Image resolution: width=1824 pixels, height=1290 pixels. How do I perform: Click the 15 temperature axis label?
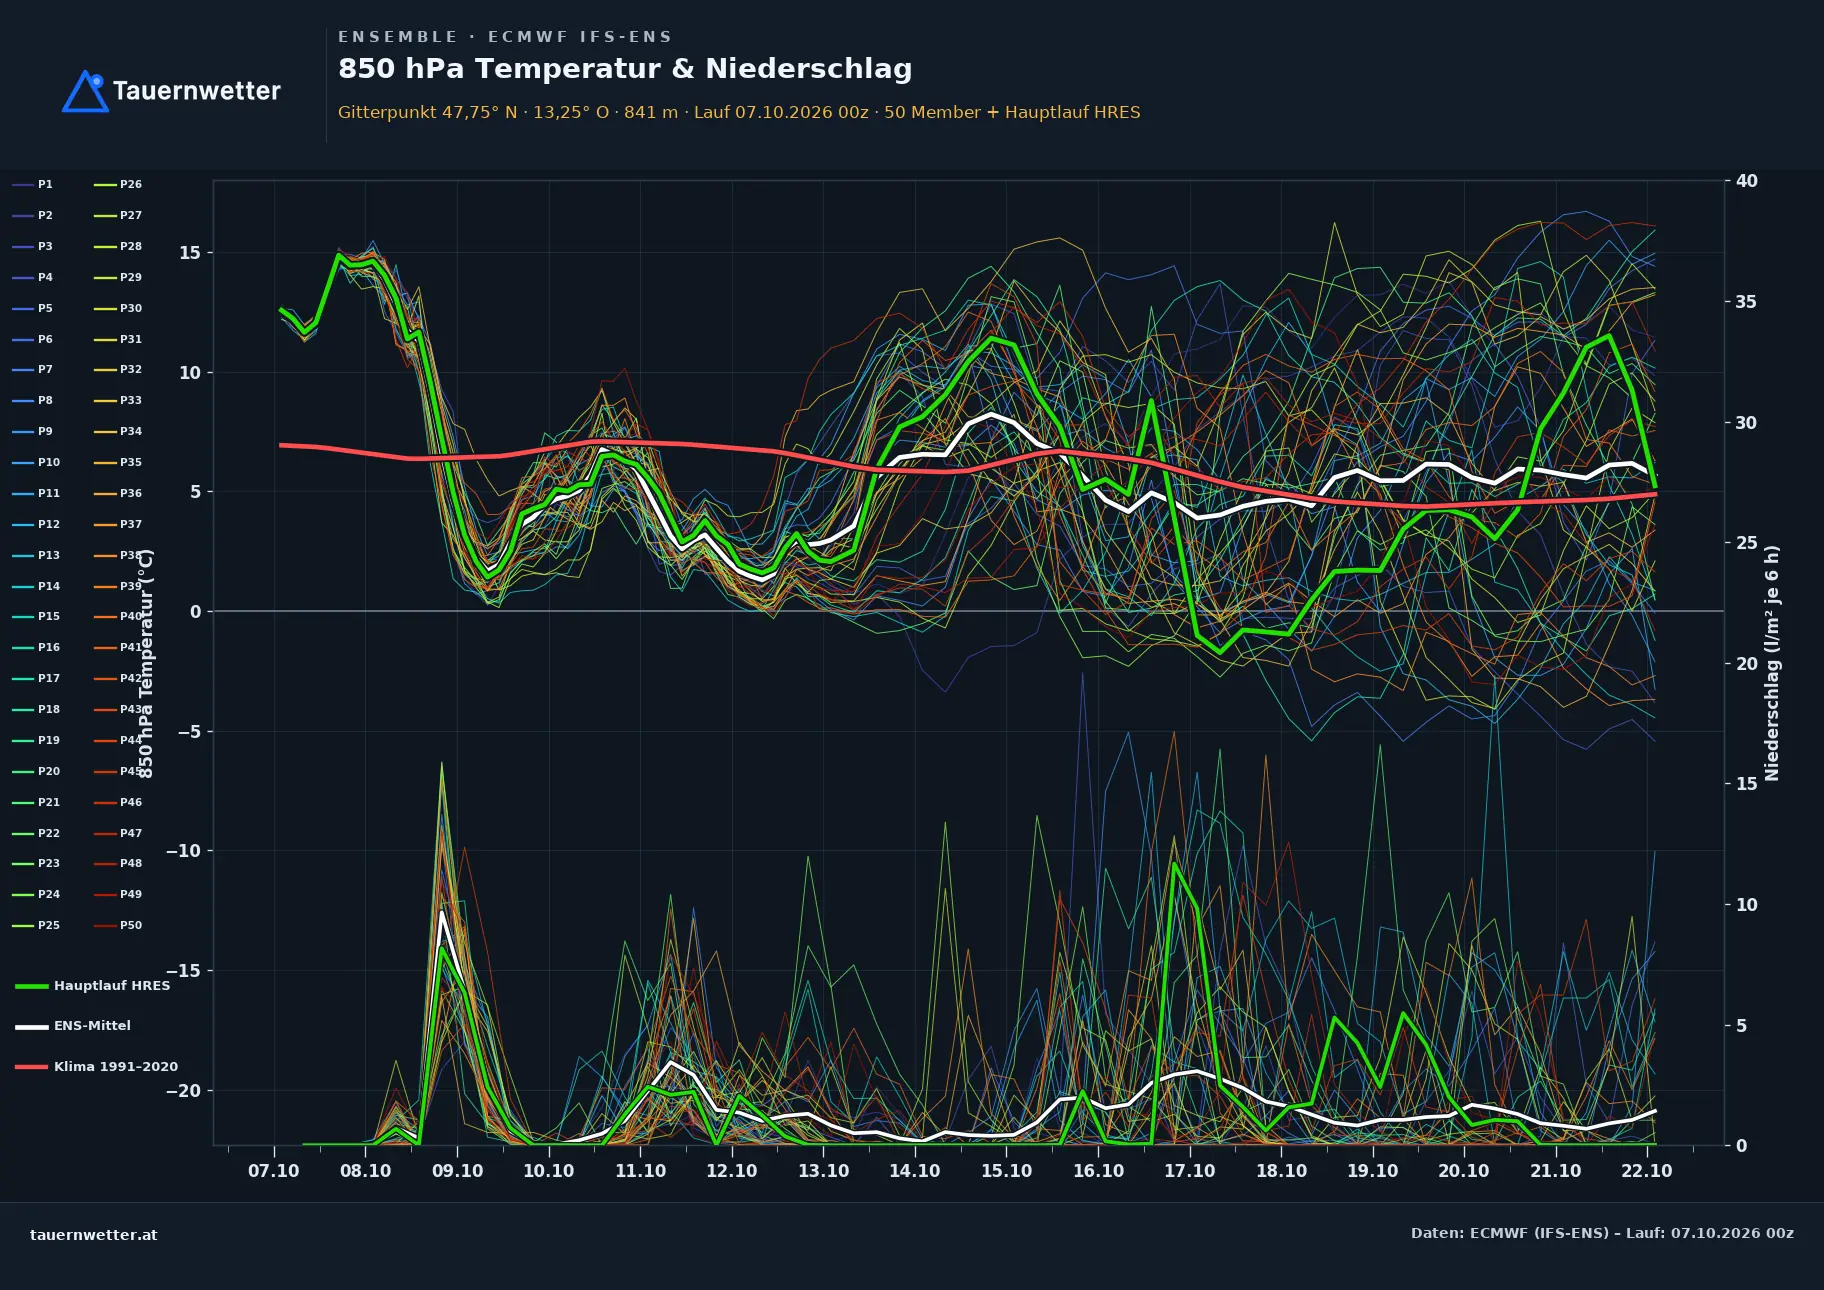tap(190, 253)
